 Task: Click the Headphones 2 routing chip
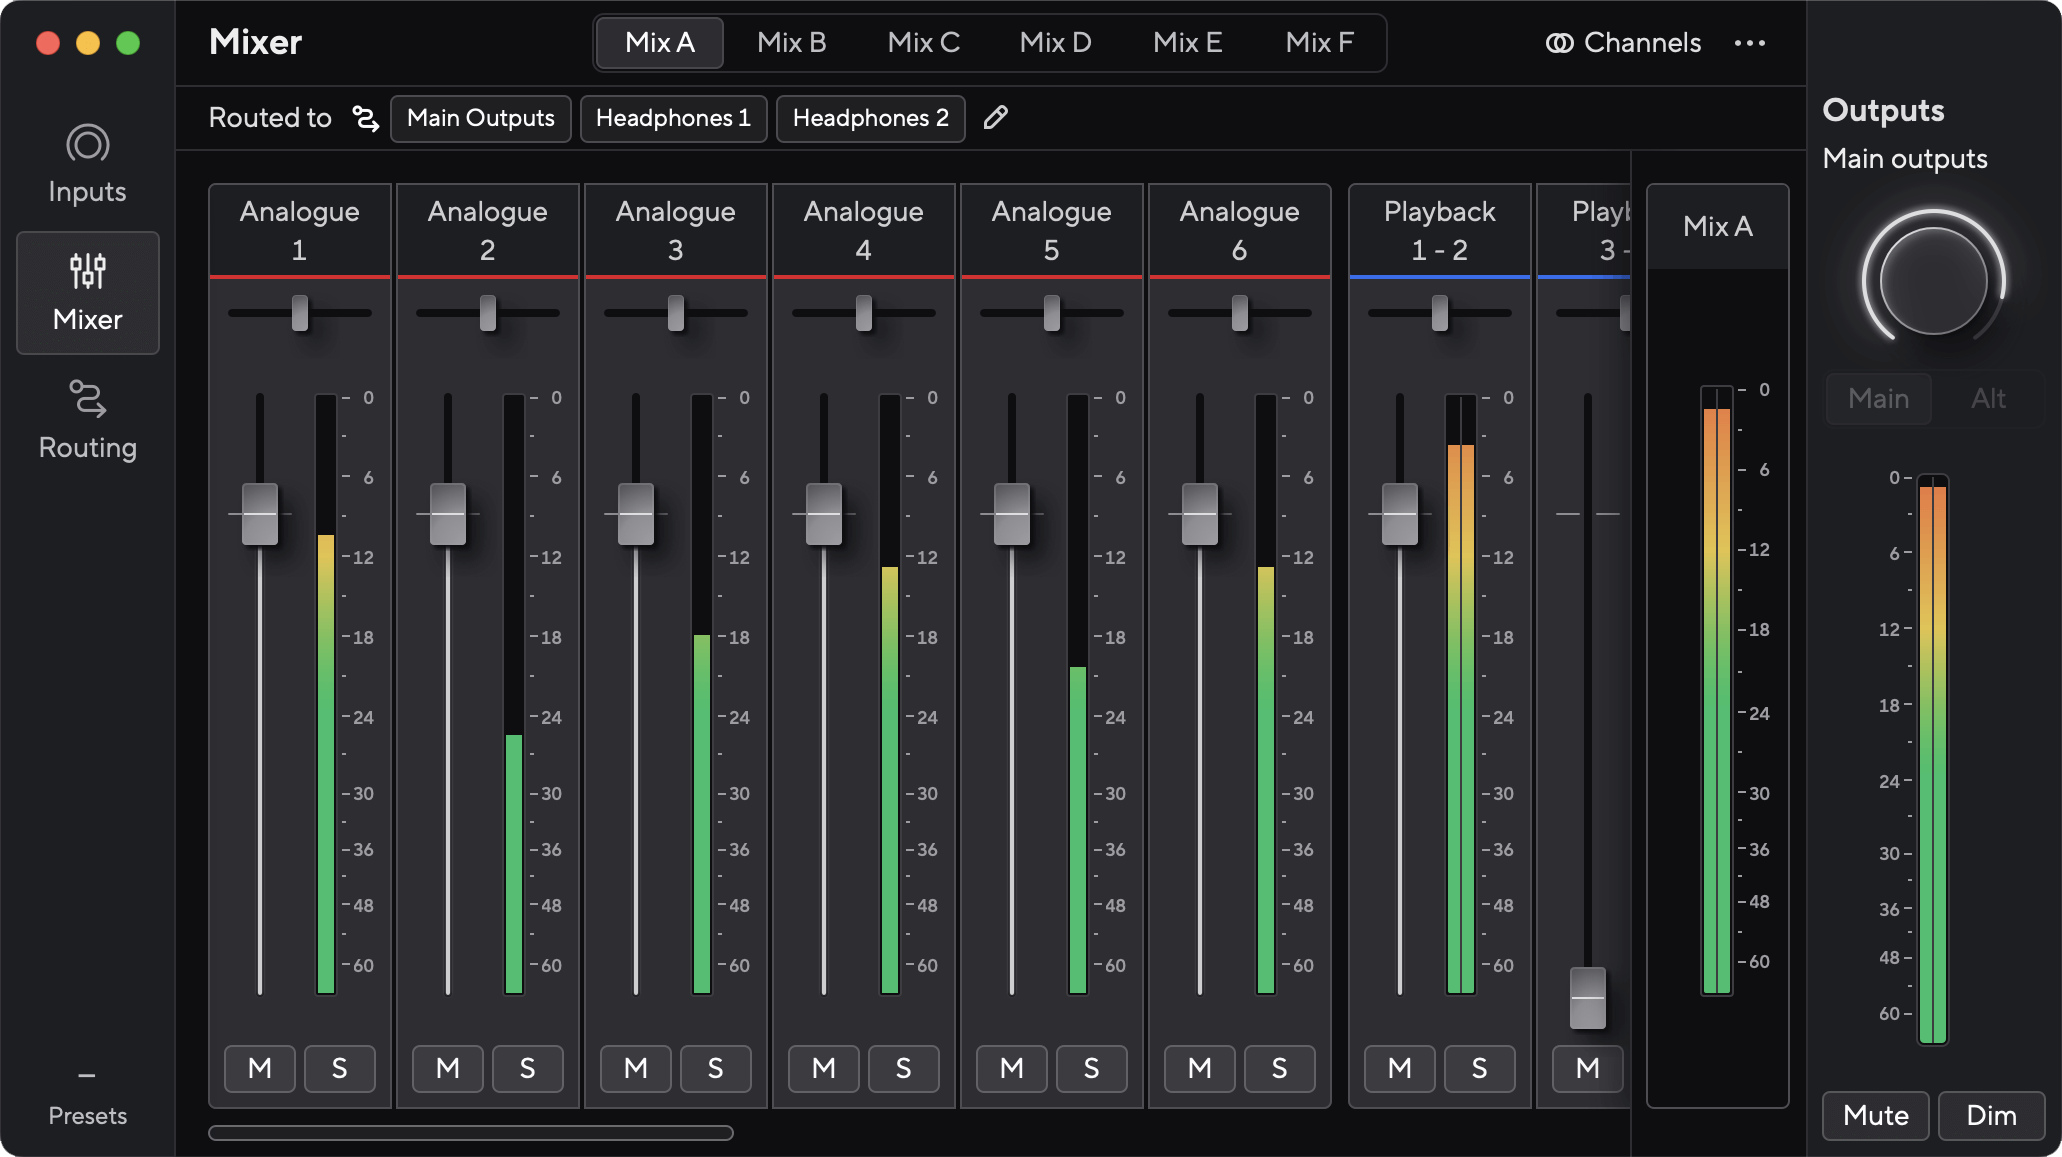pyautogui.click(x=870, y=118)
